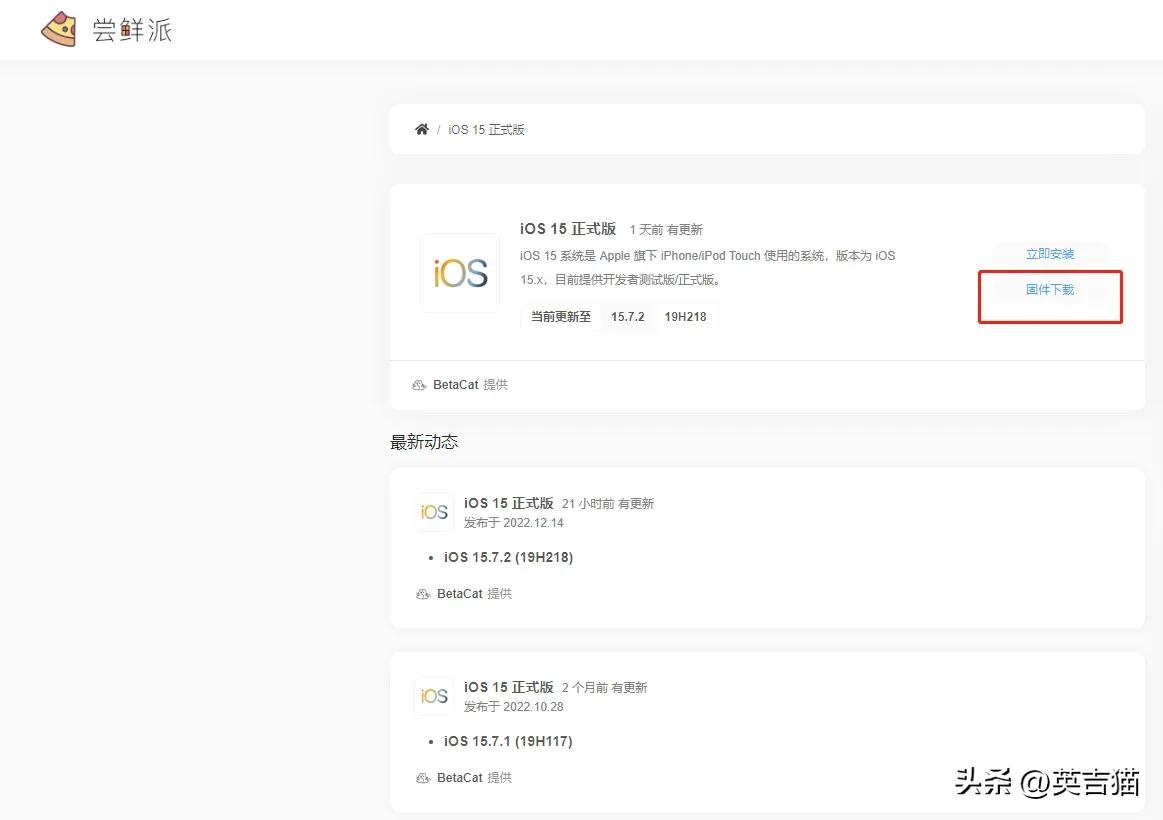The image size is (1163, 820).
Task: Open the iOS 15.7.1 (19H117) list entry
Action: click(508, 741)
